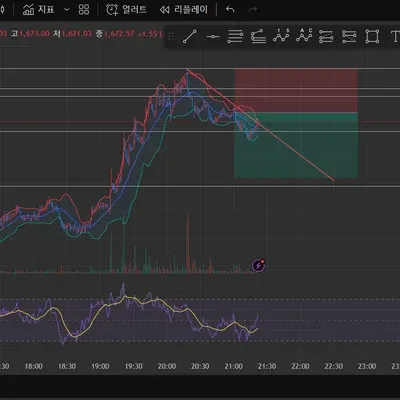Create an alert with 얼러트 button
Viewport: 400px width, 400px height.
coord(126,9)
